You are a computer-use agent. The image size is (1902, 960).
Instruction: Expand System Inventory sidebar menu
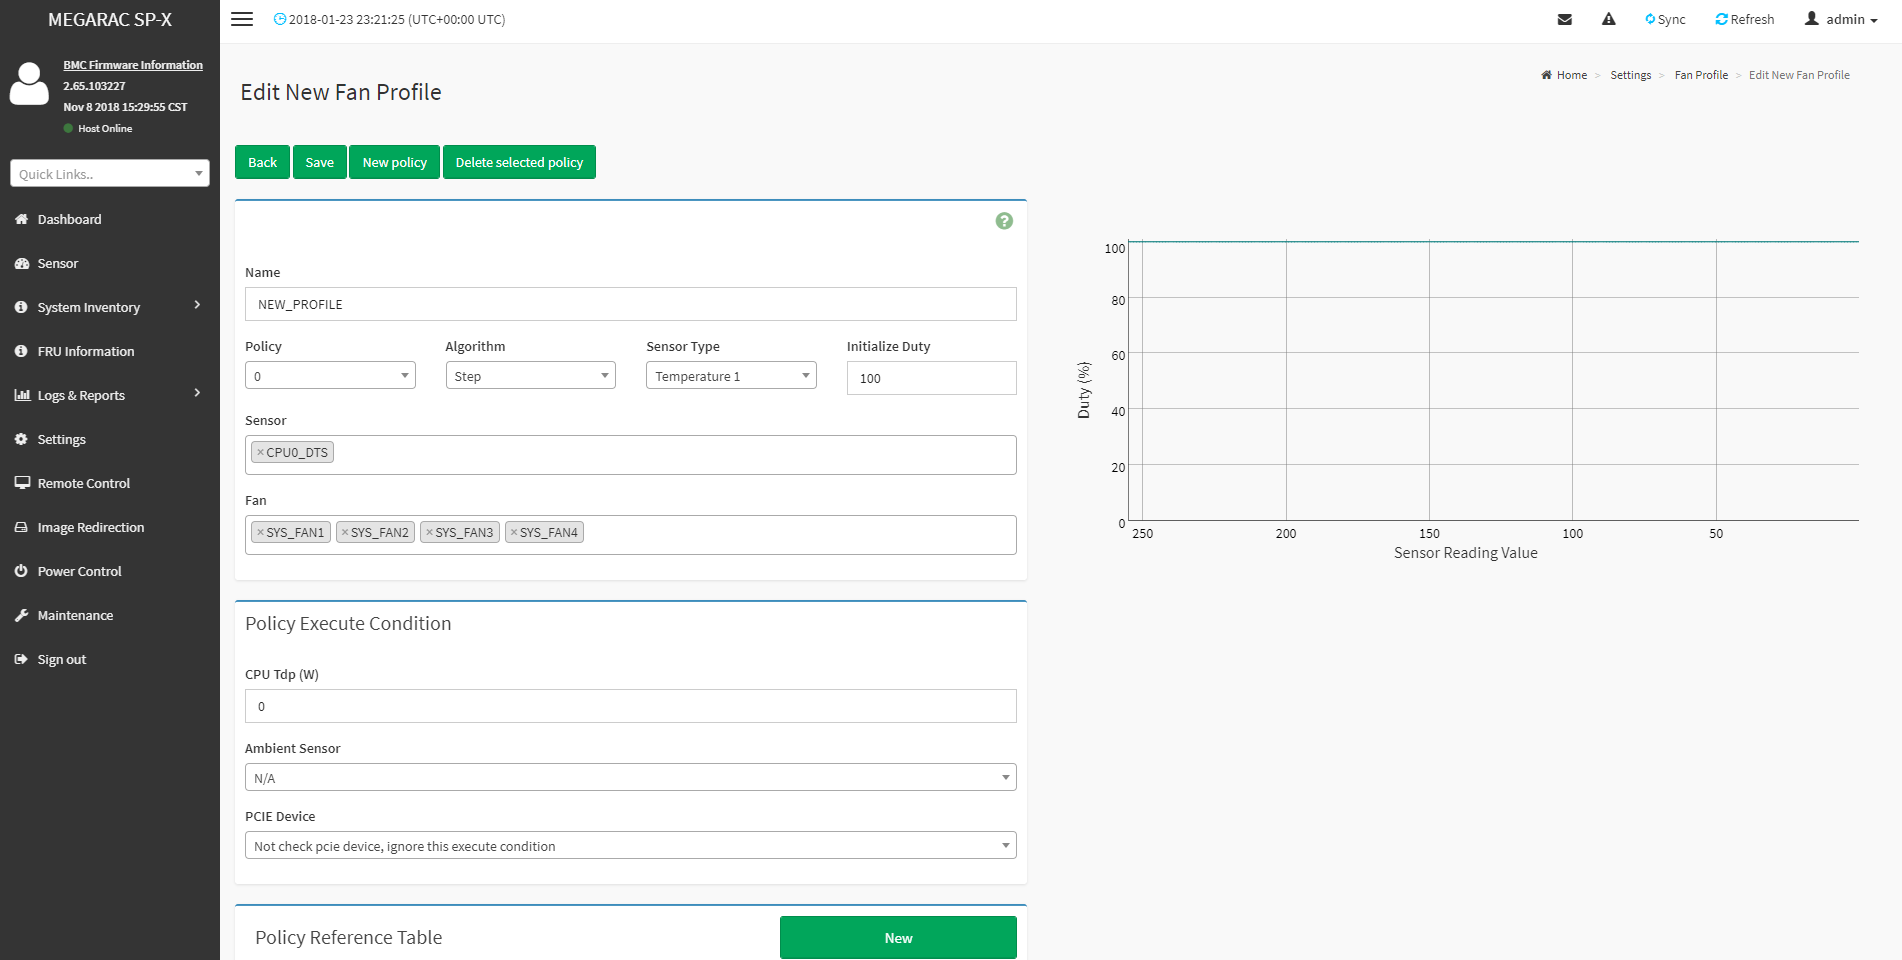[x=89, y=307]
